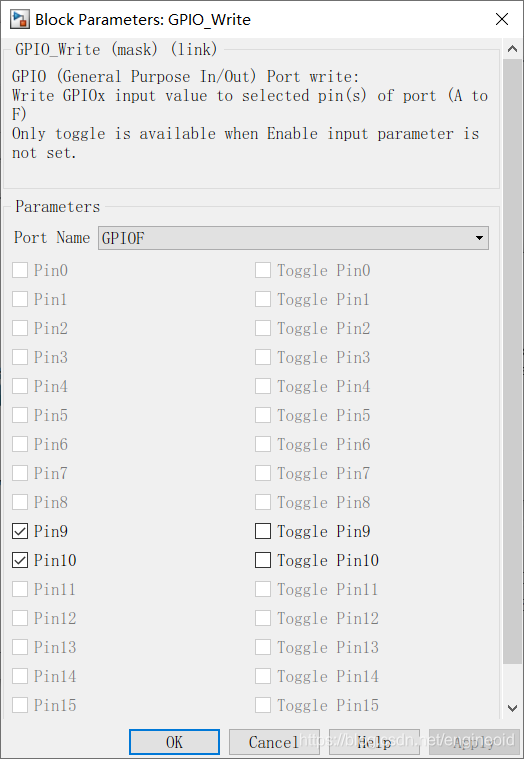Open Help for this block
524x759 pixels.
pos(374,742)
